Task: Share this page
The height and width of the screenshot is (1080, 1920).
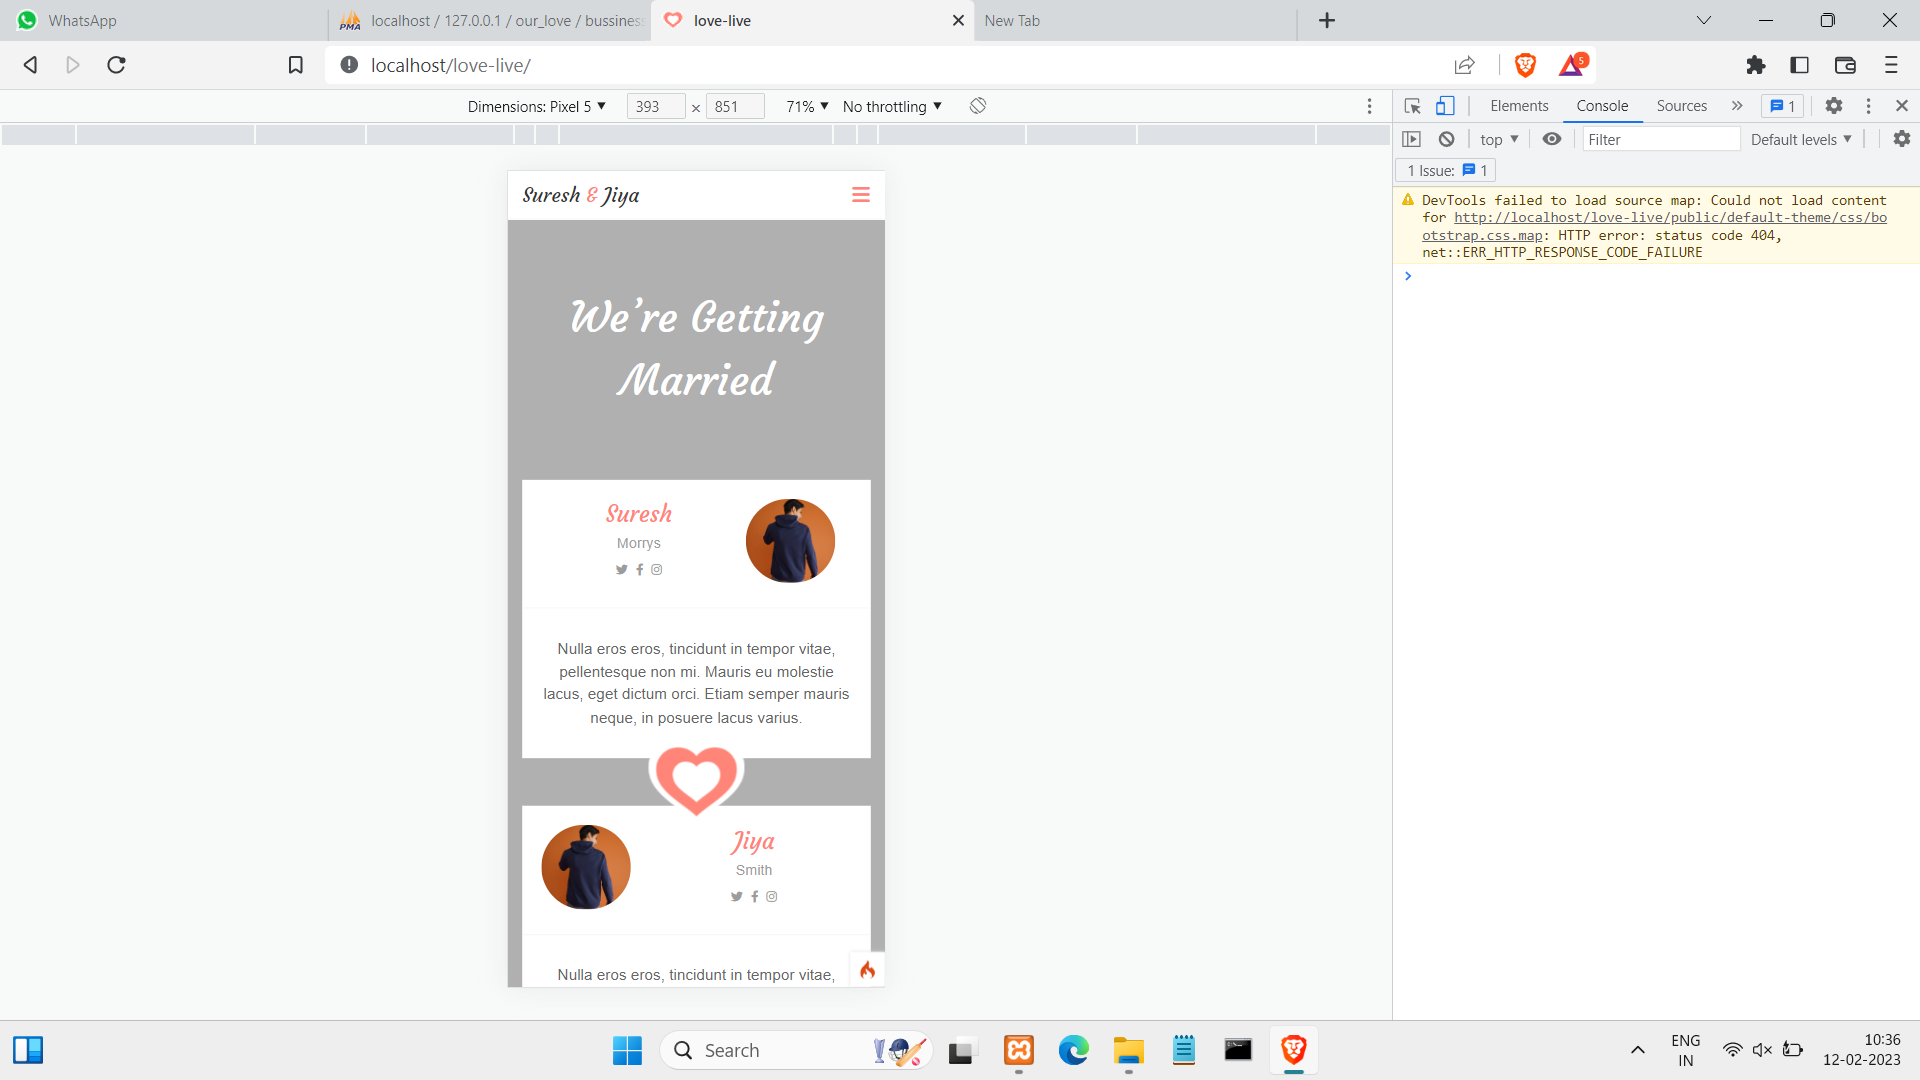Action: pyautogui.click(x=1465, y=65)
